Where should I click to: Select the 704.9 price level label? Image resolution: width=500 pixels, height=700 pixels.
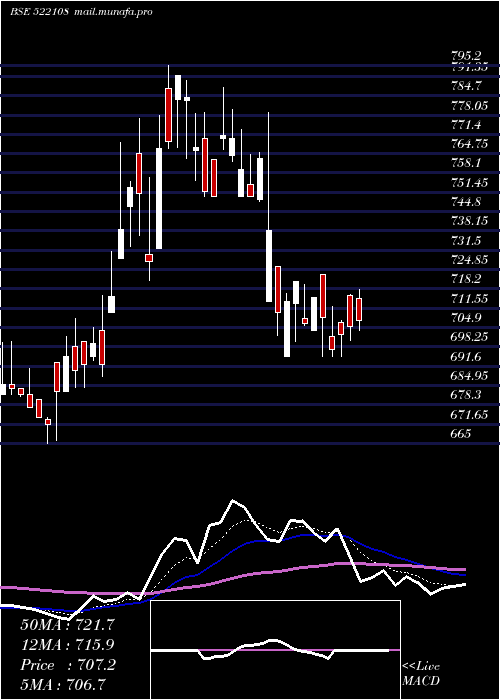(x=466, y=318)
